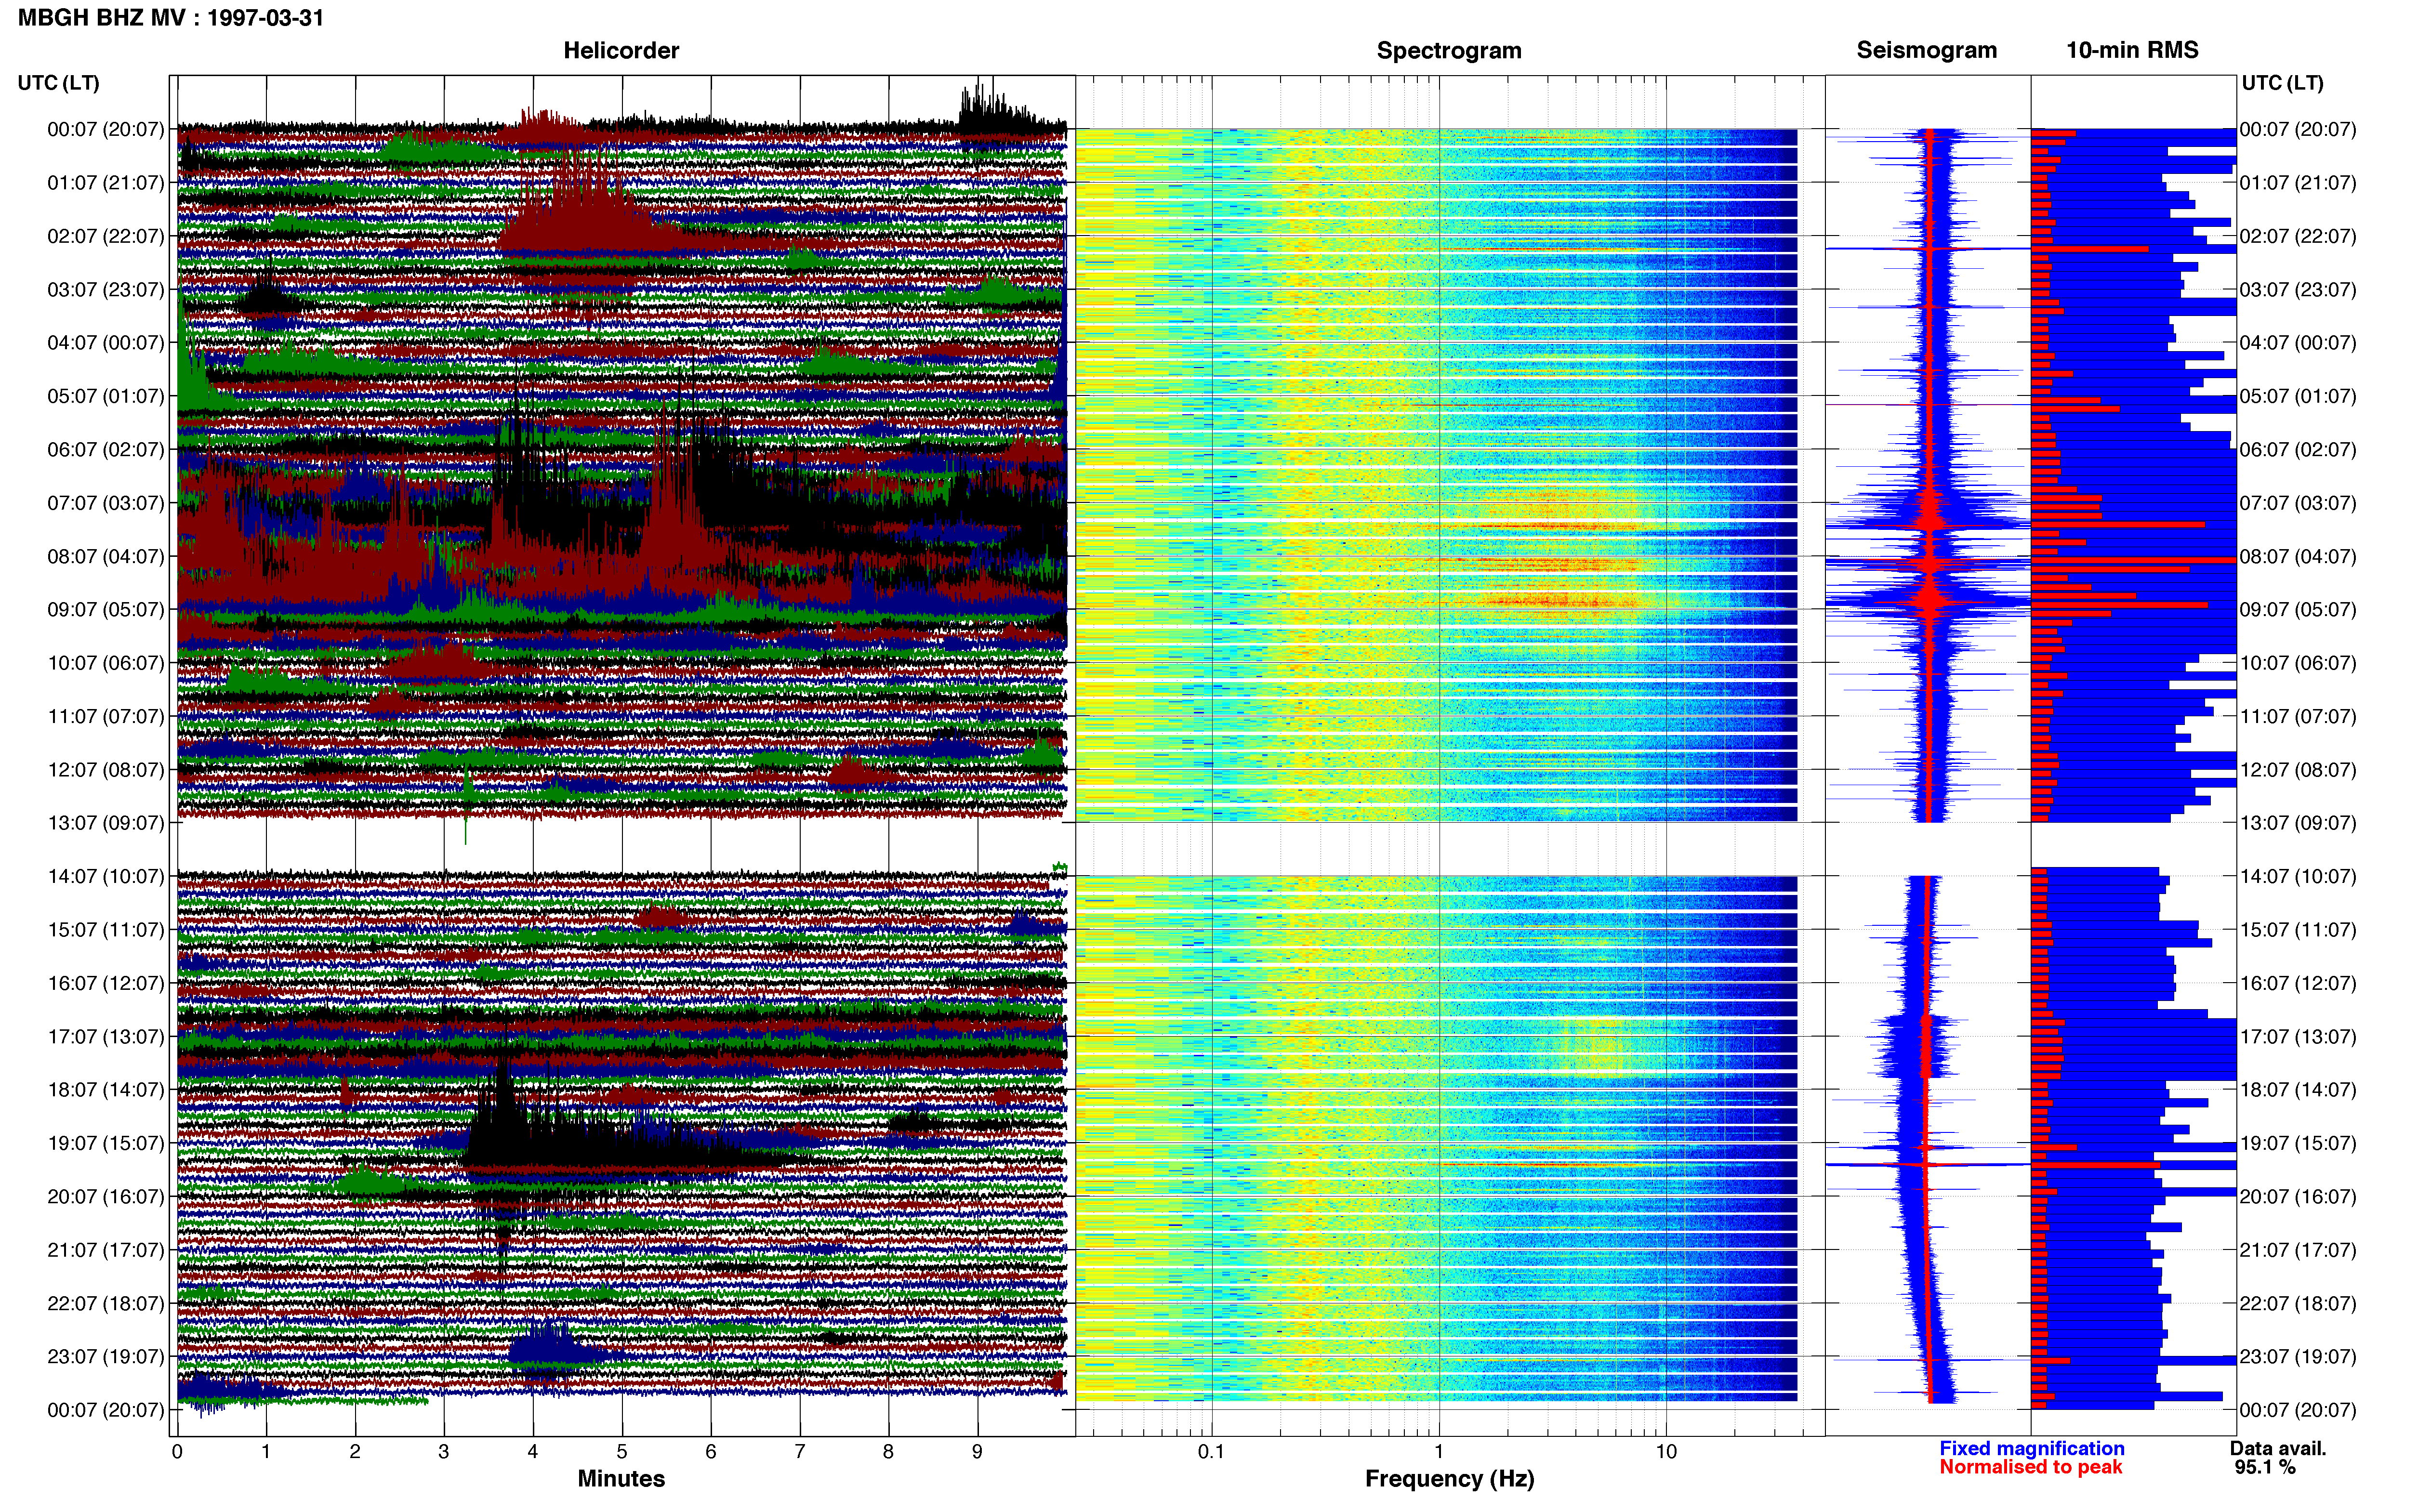2418x1512 pixels.
Task: Click the '0.1' frequency axis tick label
Action: click(1211, 1451)
